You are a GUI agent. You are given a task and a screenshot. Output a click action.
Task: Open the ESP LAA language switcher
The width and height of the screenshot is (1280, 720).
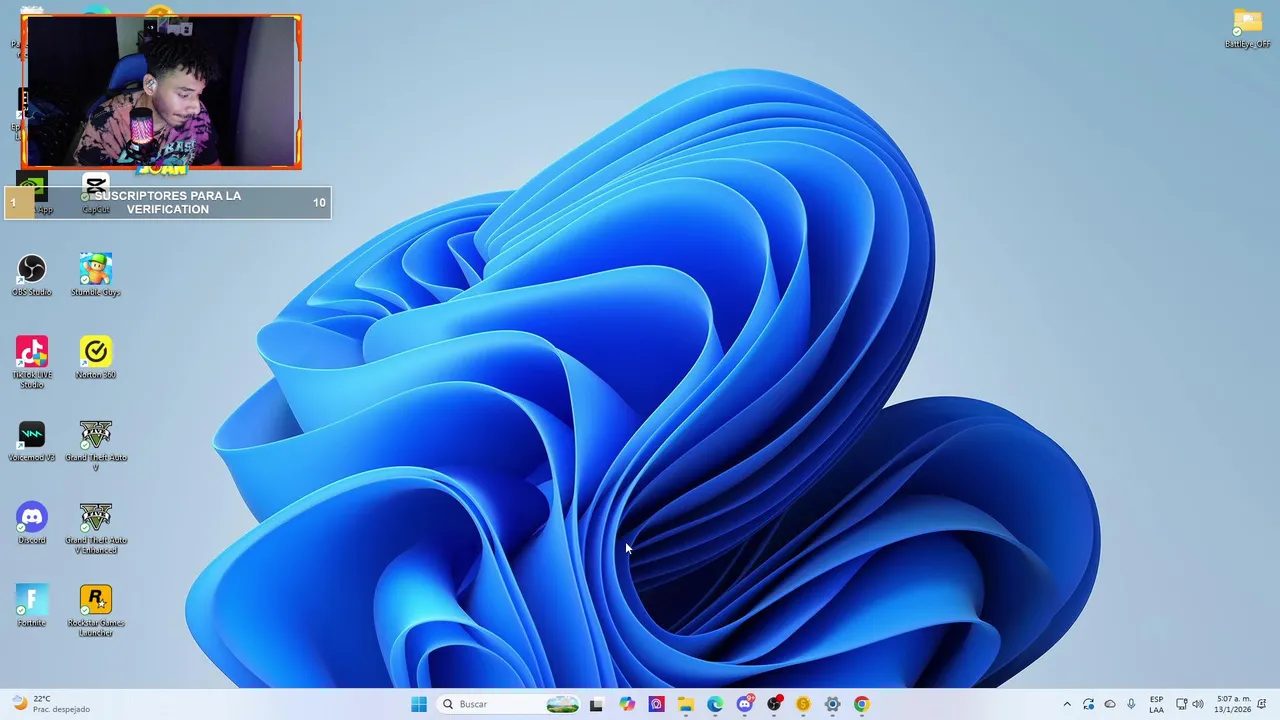1156,704
